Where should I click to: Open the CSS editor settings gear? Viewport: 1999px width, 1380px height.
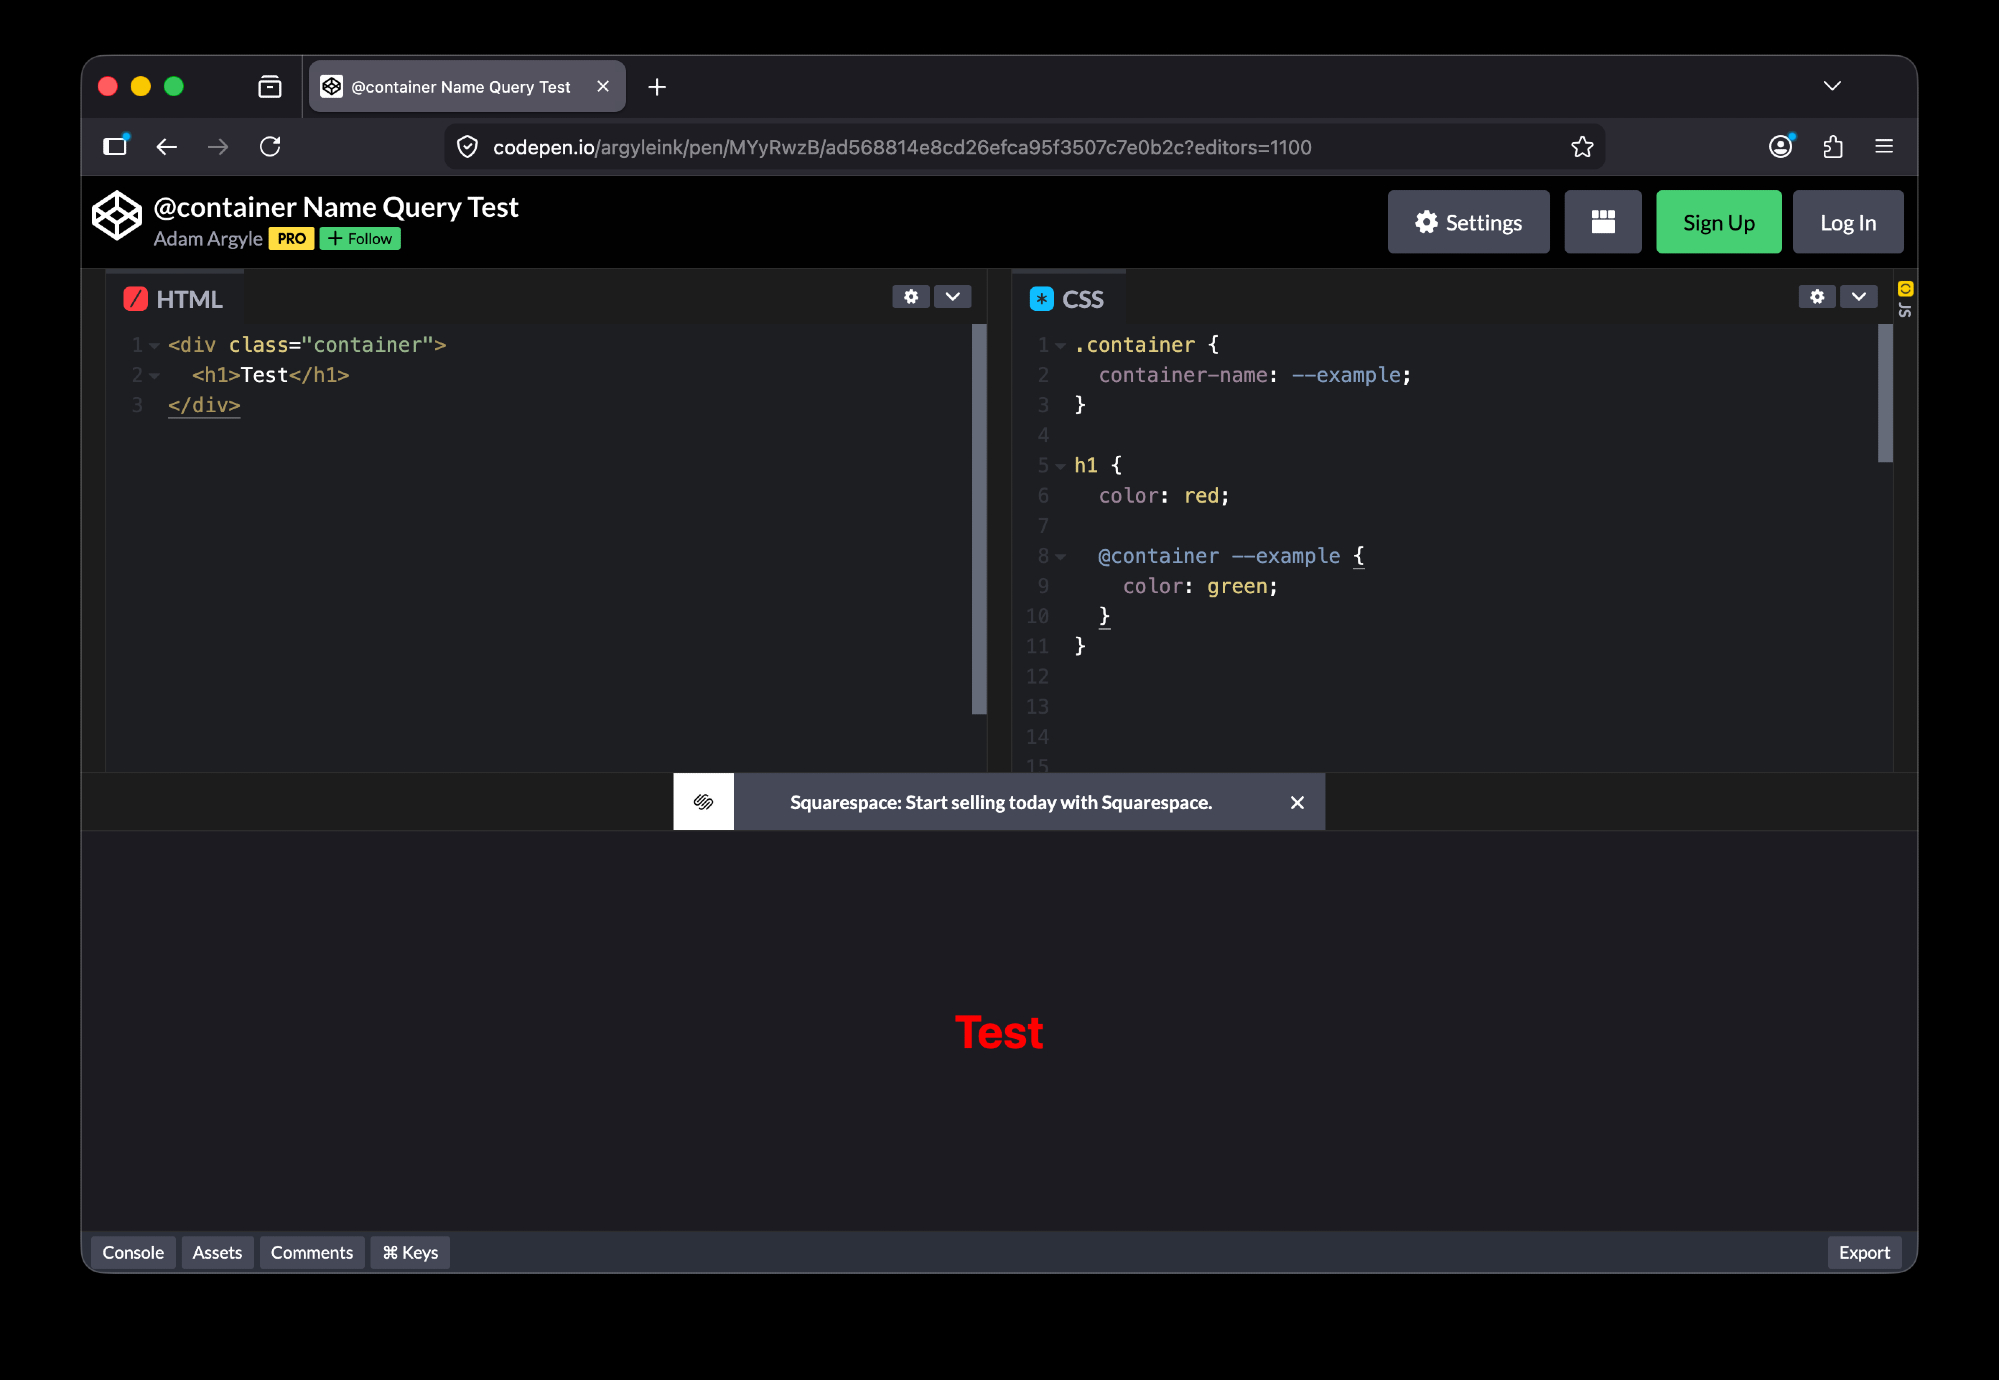coord(1816,297)
